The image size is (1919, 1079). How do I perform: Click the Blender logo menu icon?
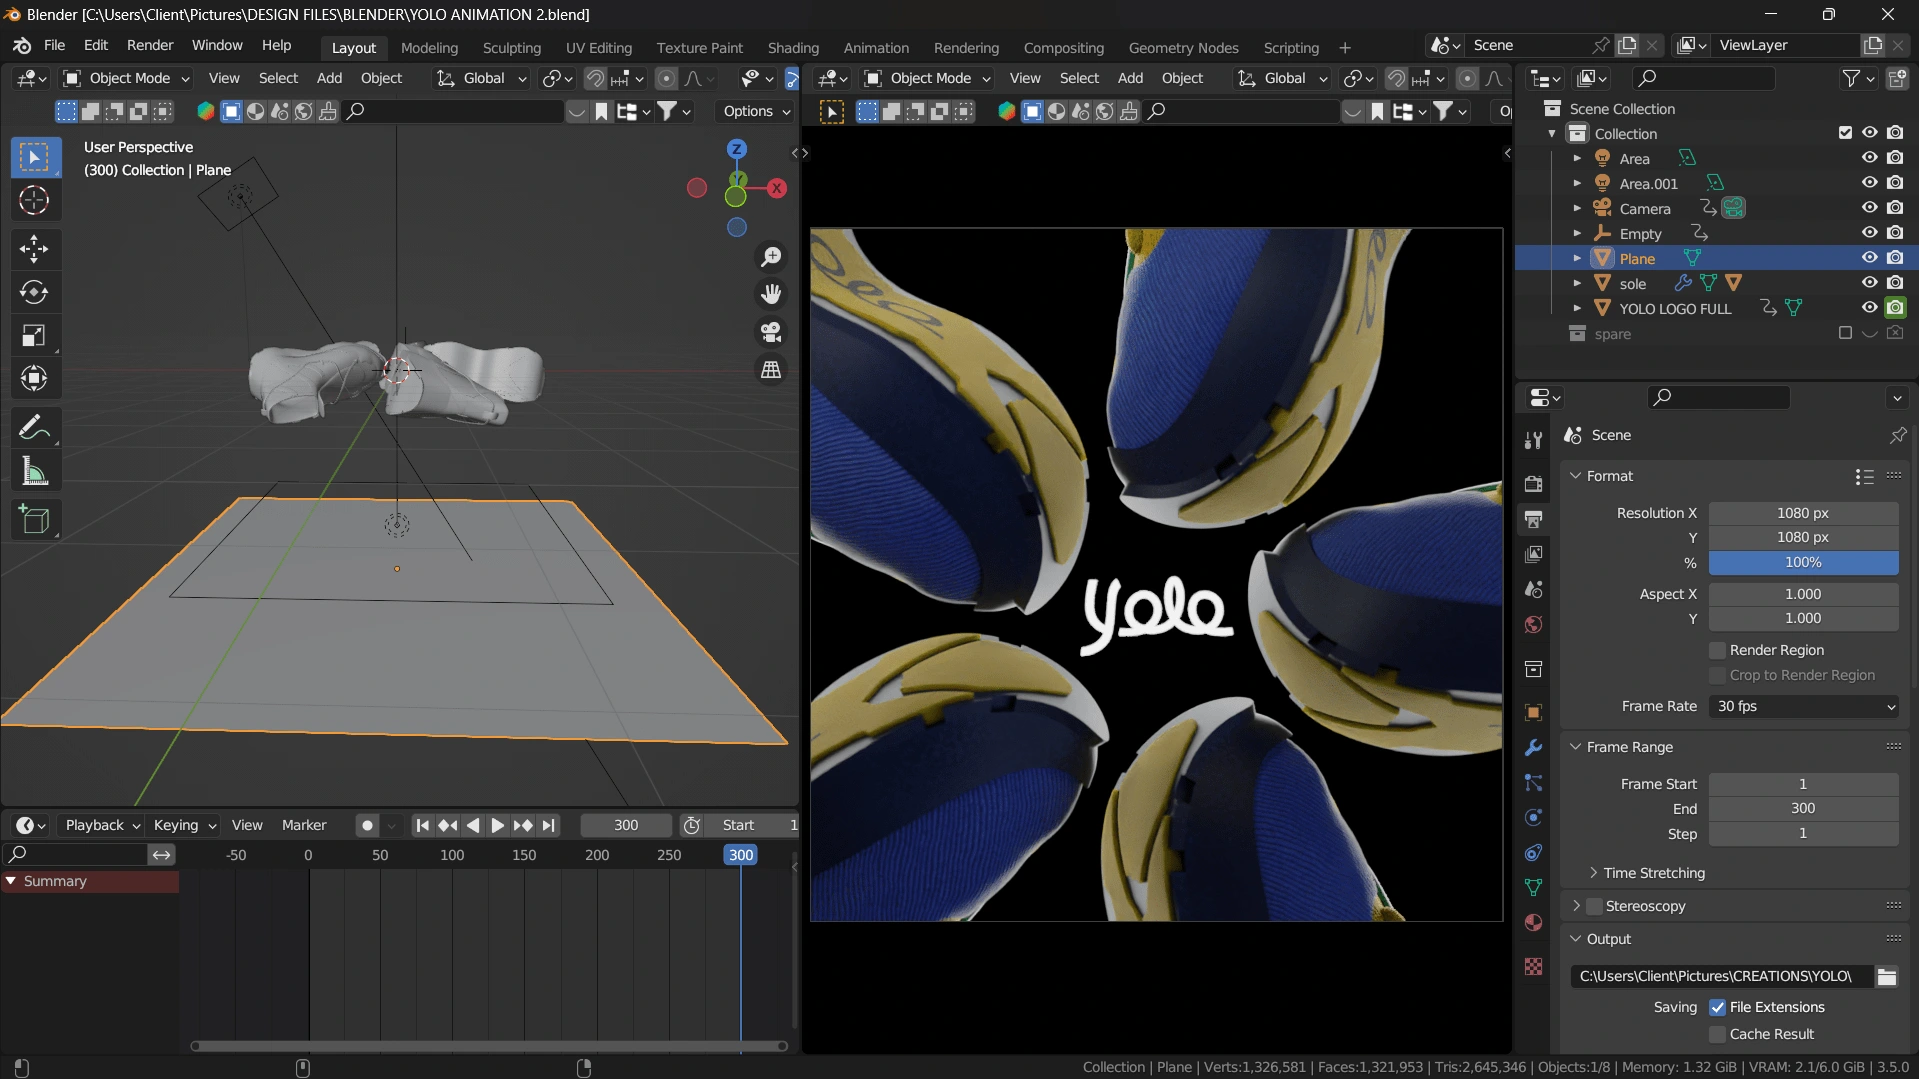(x=22, y=46)
